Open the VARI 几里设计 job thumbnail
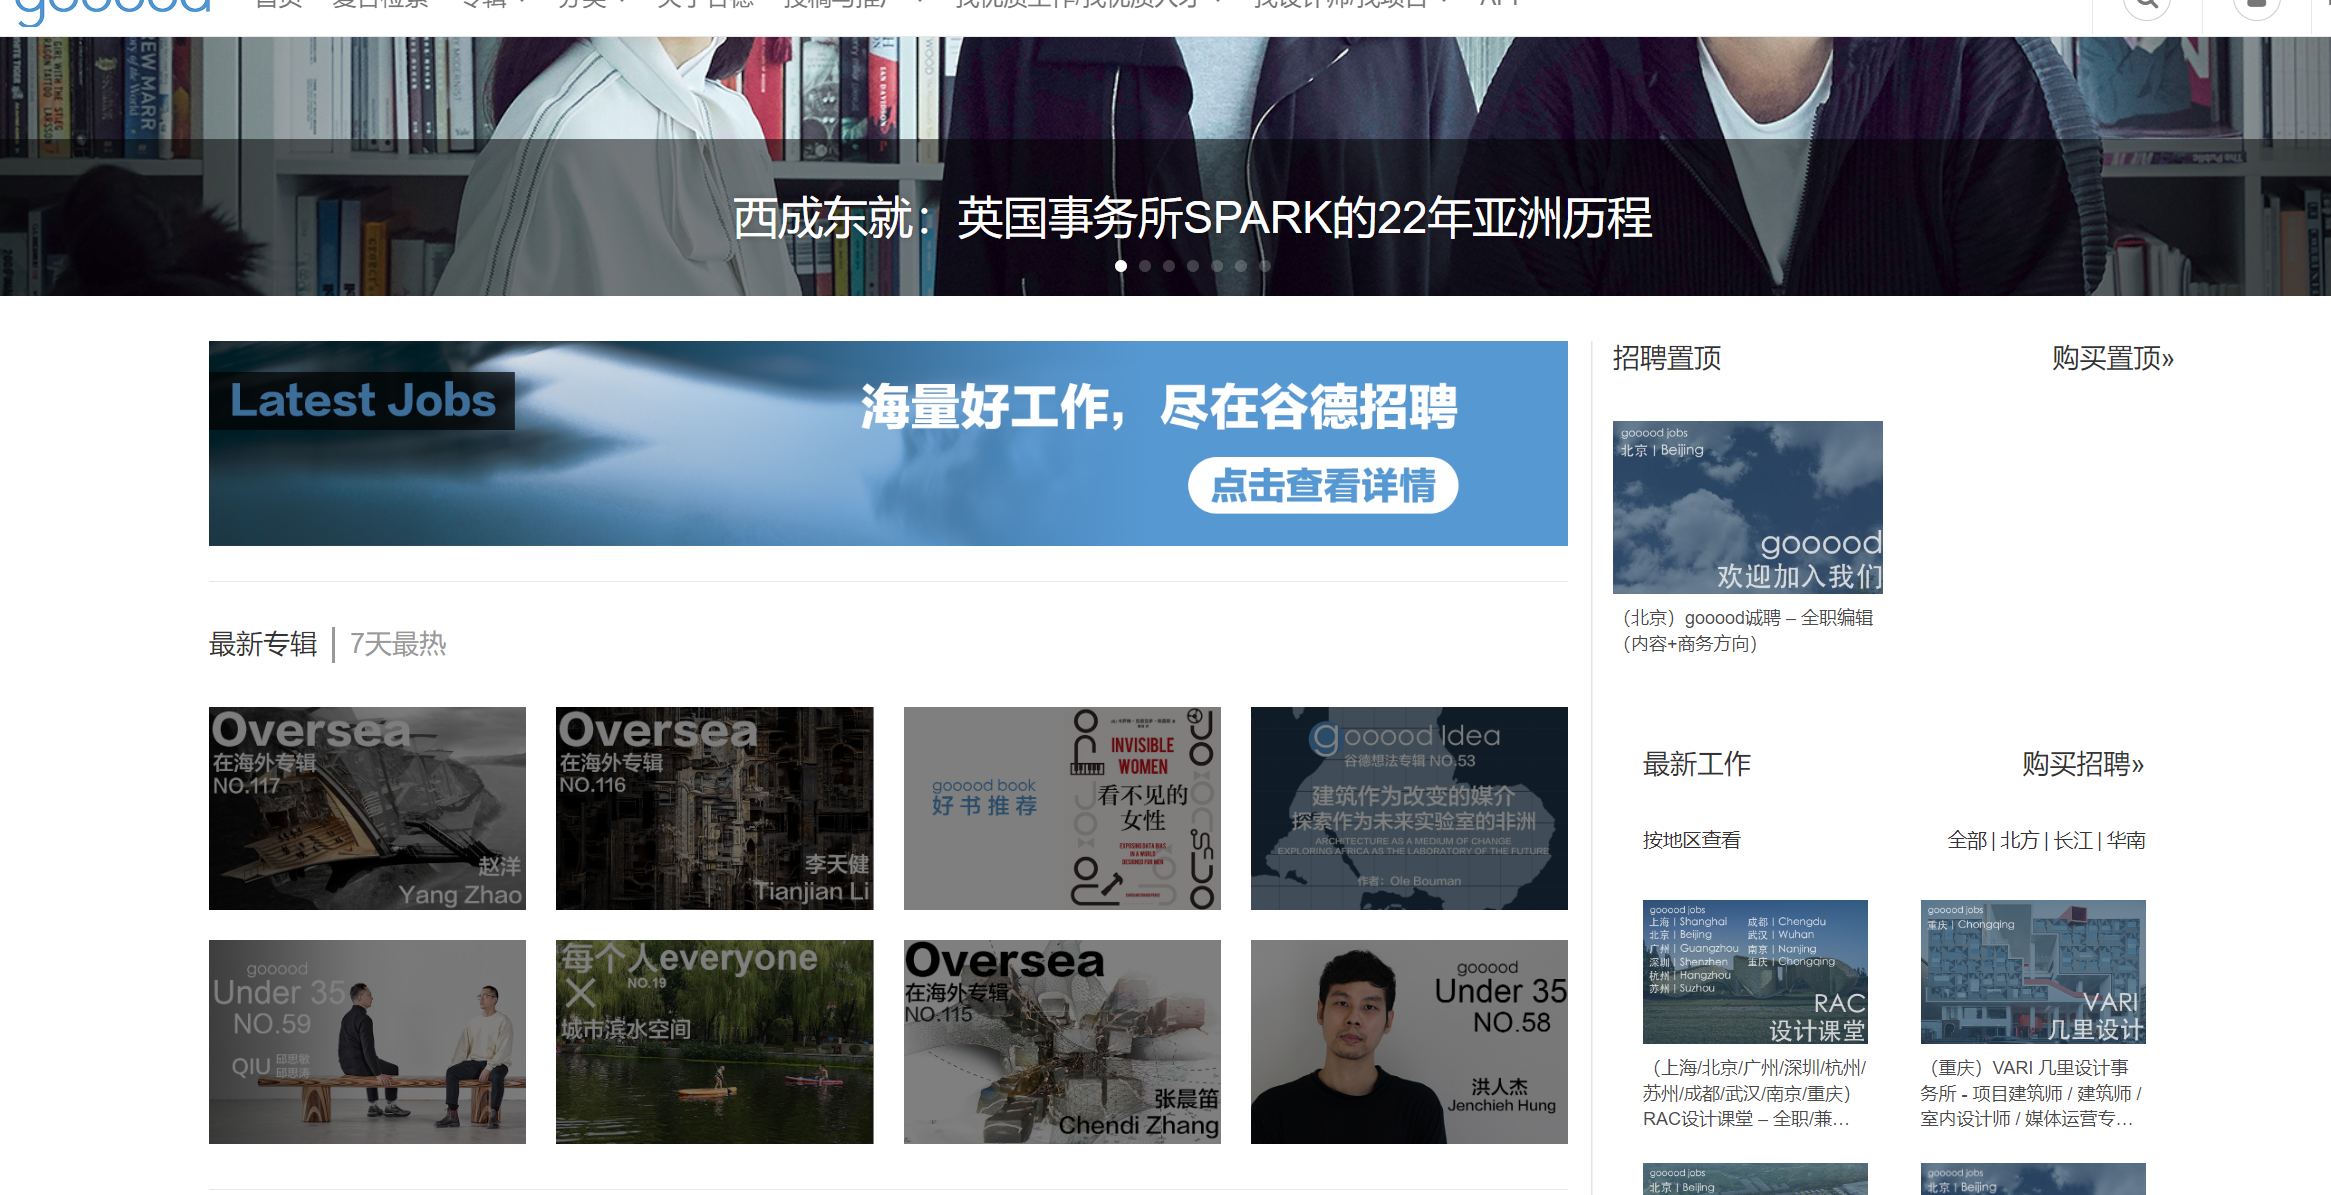 click(2033, 972)
